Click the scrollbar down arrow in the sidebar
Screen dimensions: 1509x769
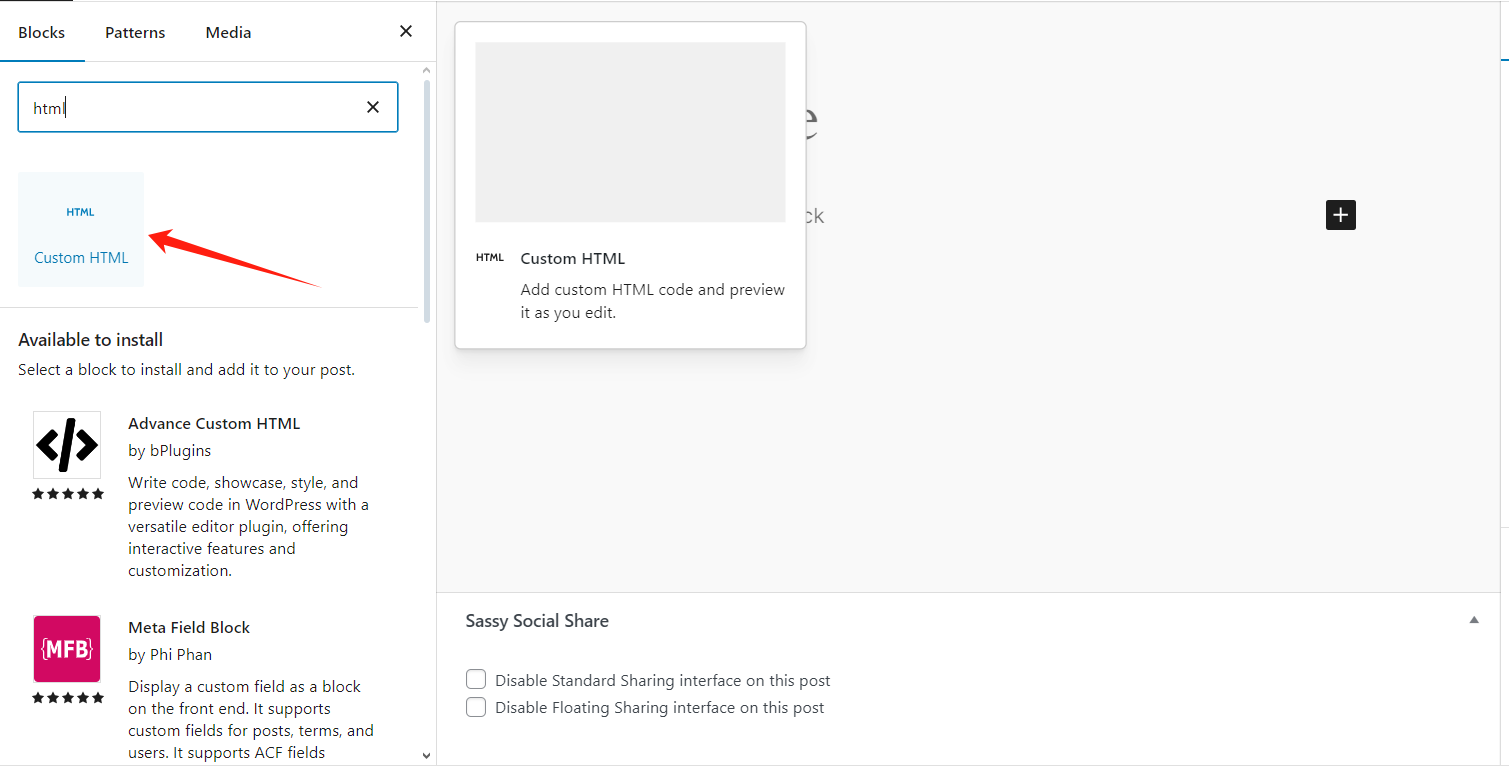(x=426, y=755)
